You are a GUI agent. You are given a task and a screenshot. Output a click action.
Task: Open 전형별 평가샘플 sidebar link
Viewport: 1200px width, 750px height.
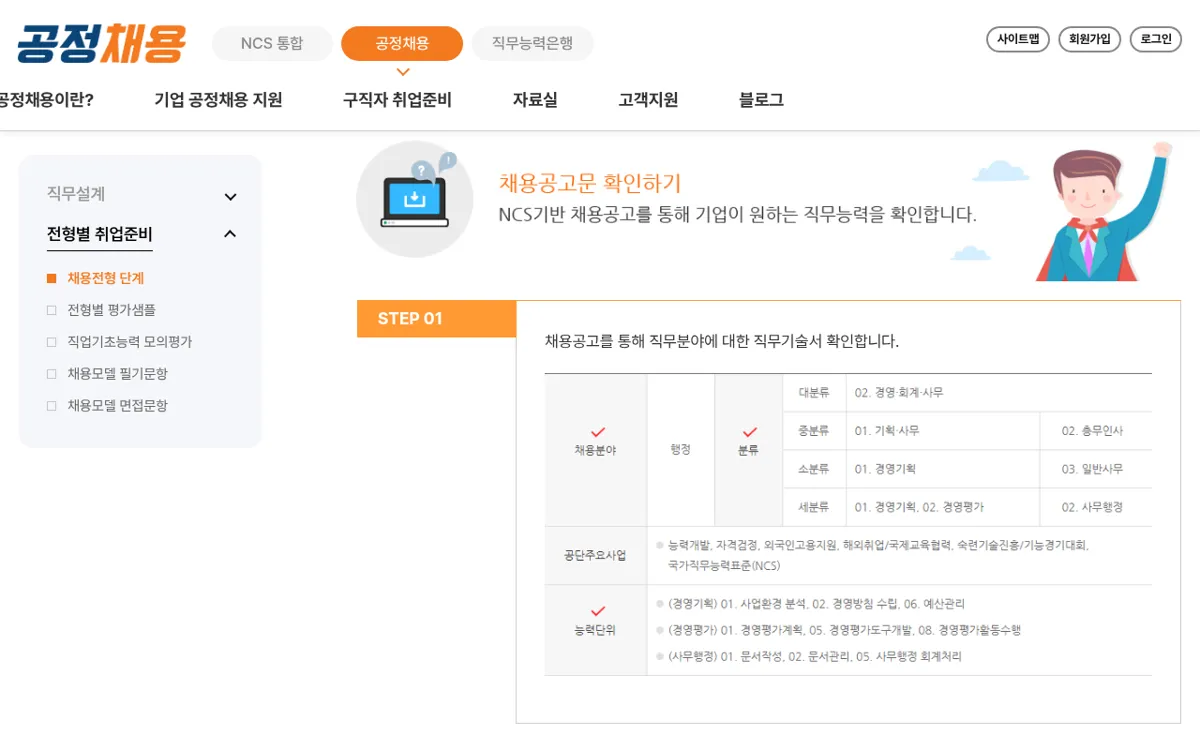click(x=111, y=310)
